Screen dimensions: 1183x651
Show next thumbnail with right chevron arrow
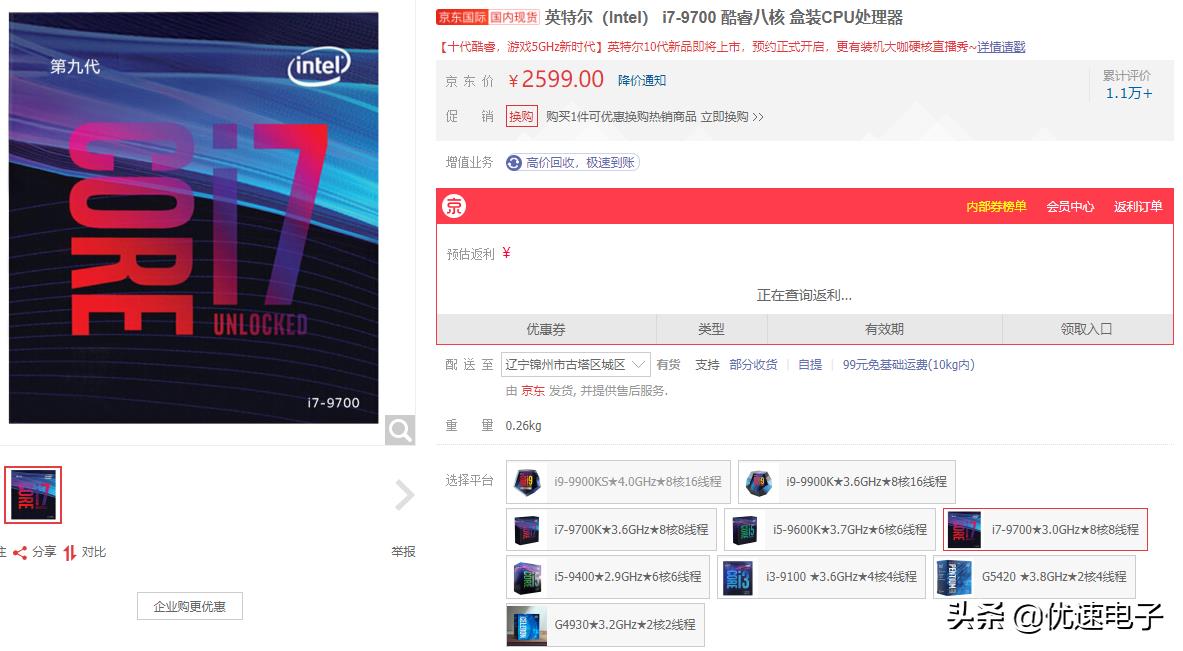[404, 496]
